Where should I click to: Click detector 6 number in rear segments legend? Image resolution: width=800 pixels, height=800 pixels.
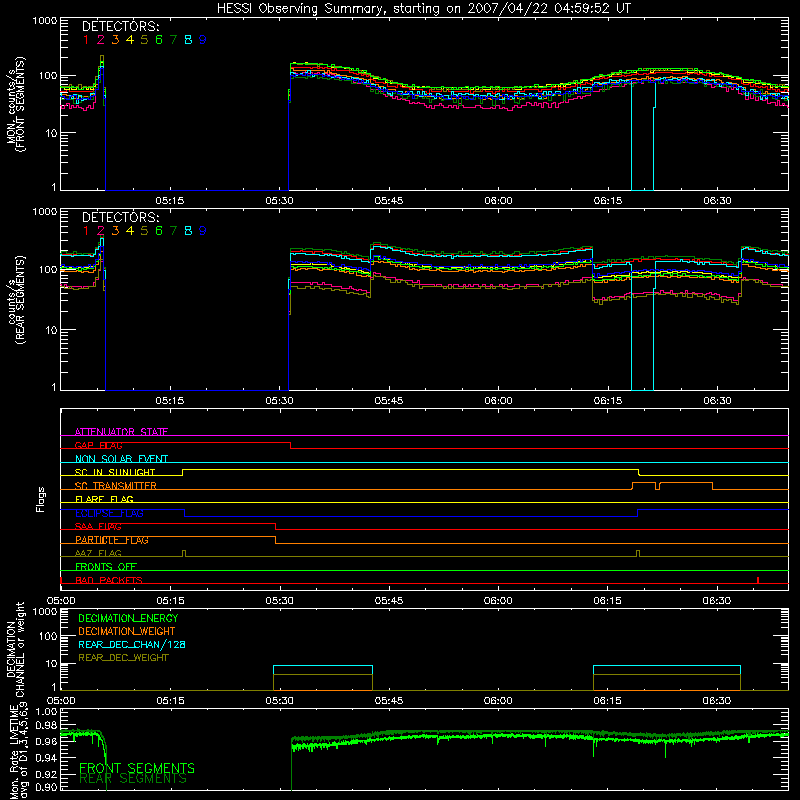159,231
